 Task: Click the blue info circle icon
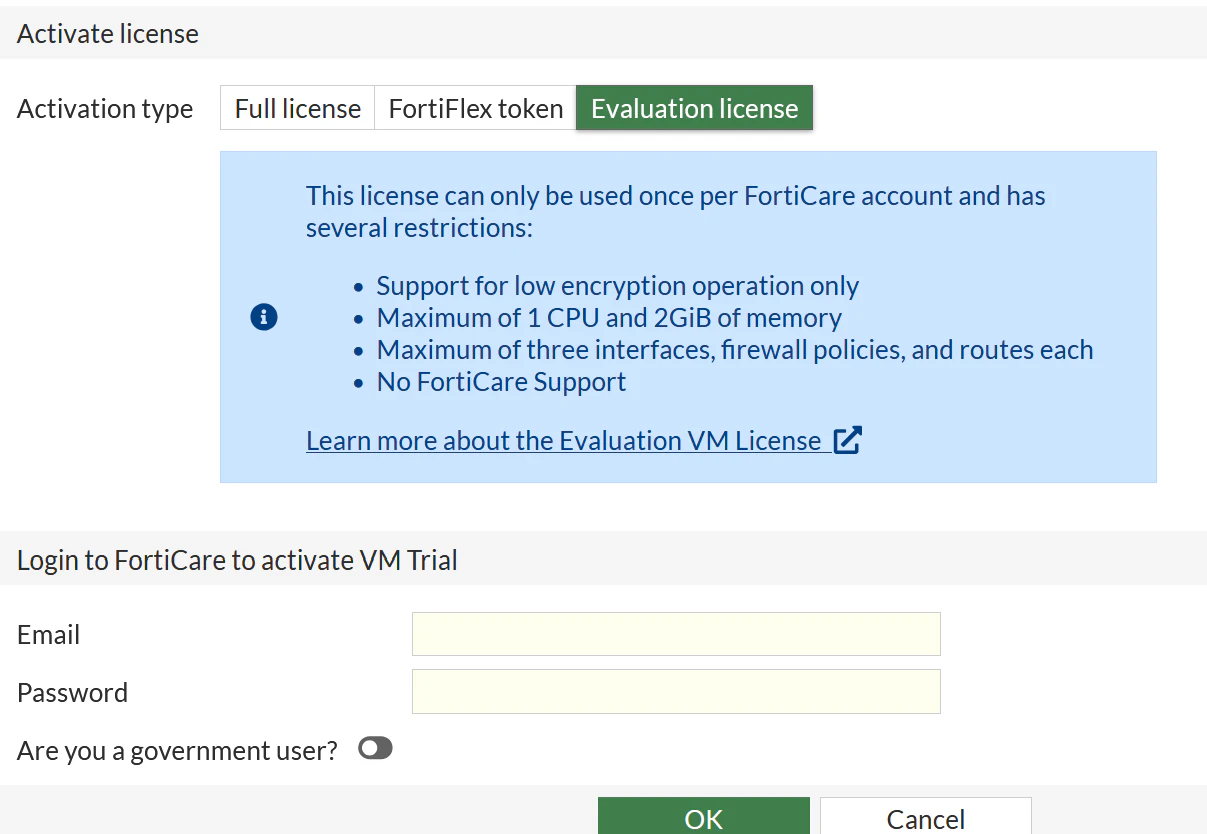tap(263, 318)
